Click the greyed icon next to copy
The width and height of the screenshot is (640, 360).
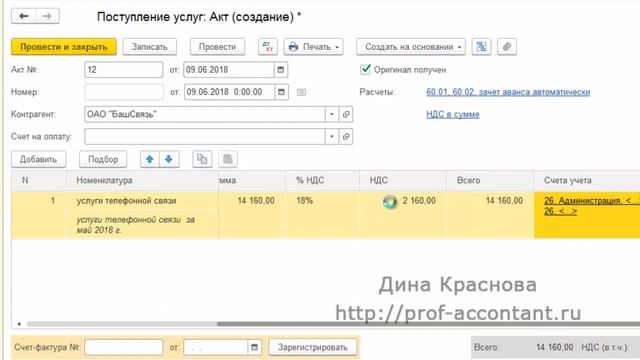(x=228, y=159)
